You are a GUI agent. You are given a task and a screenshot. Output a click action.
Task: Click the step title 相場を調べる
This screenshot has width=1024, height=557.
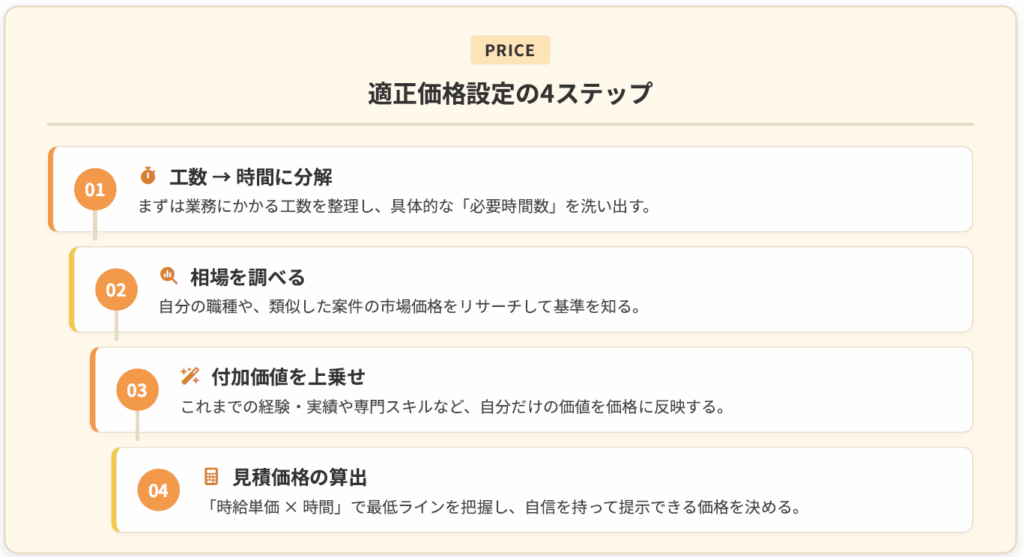click(247, 277)
